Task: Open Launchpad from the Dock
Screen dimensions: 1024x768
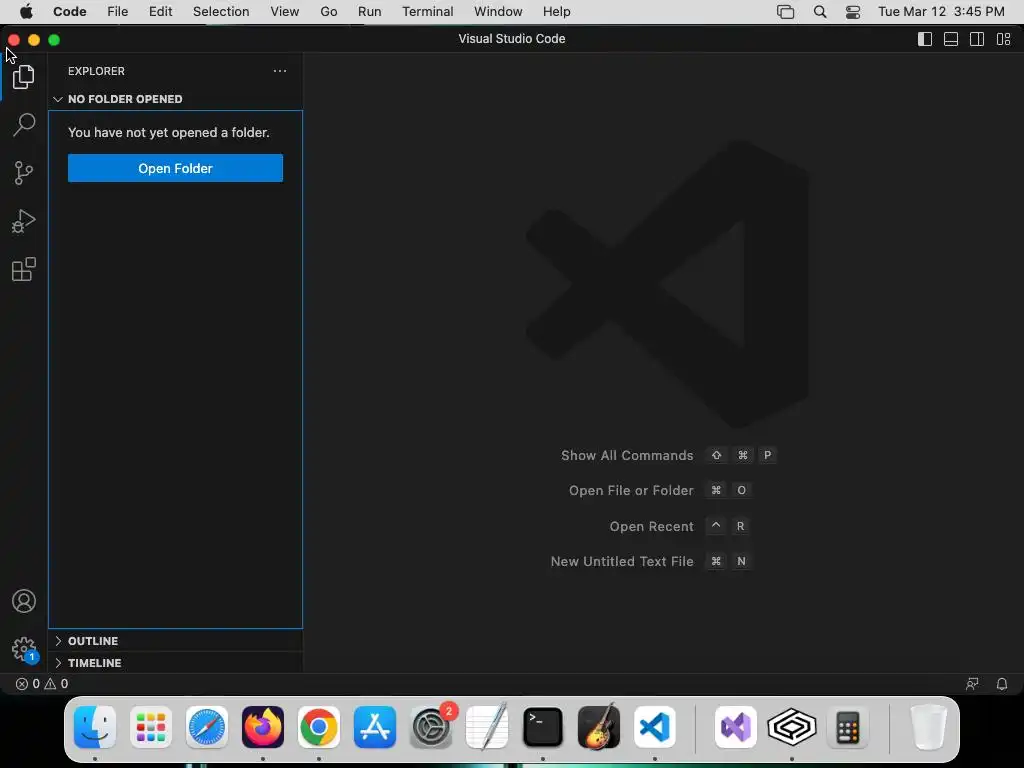Action: coord(151,727)
